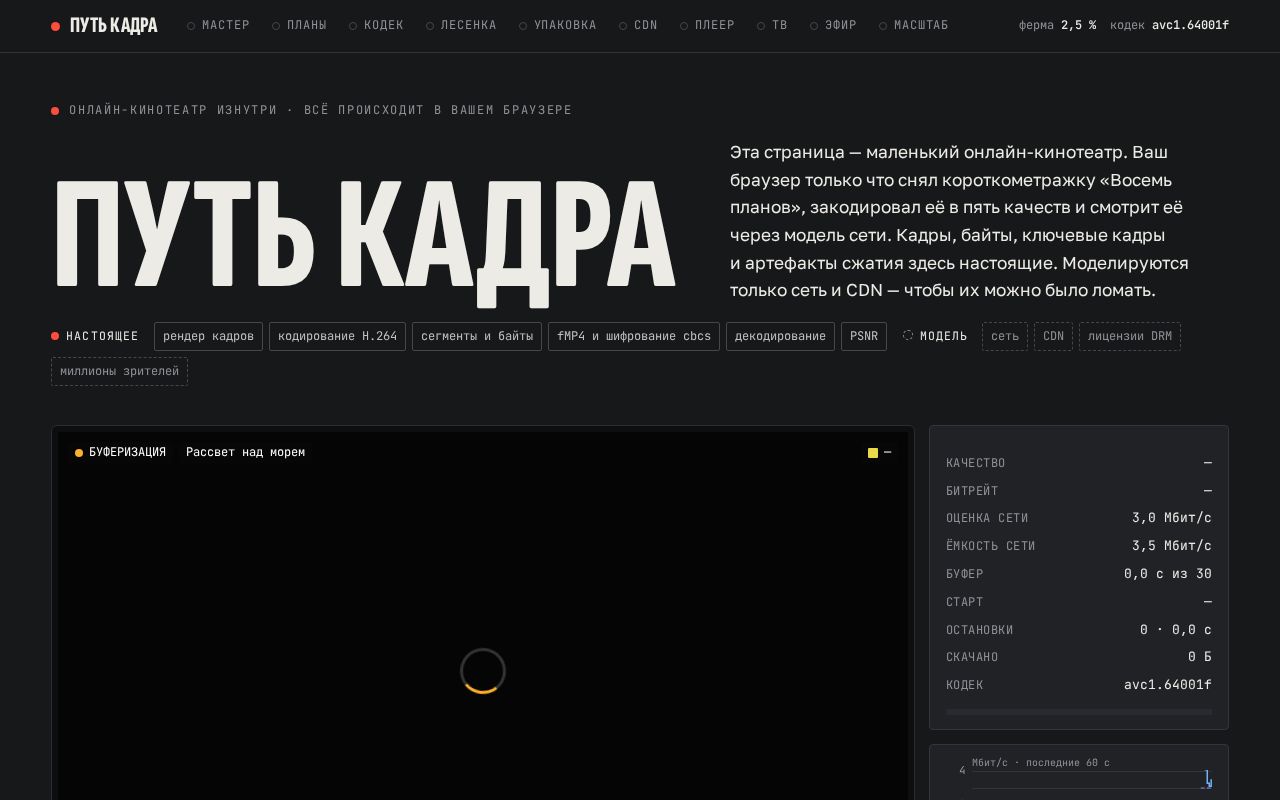This screenshot has height=800, width=1280.
Task: Click the 'миллионы зрителей' tag
Action: [119, 371]
